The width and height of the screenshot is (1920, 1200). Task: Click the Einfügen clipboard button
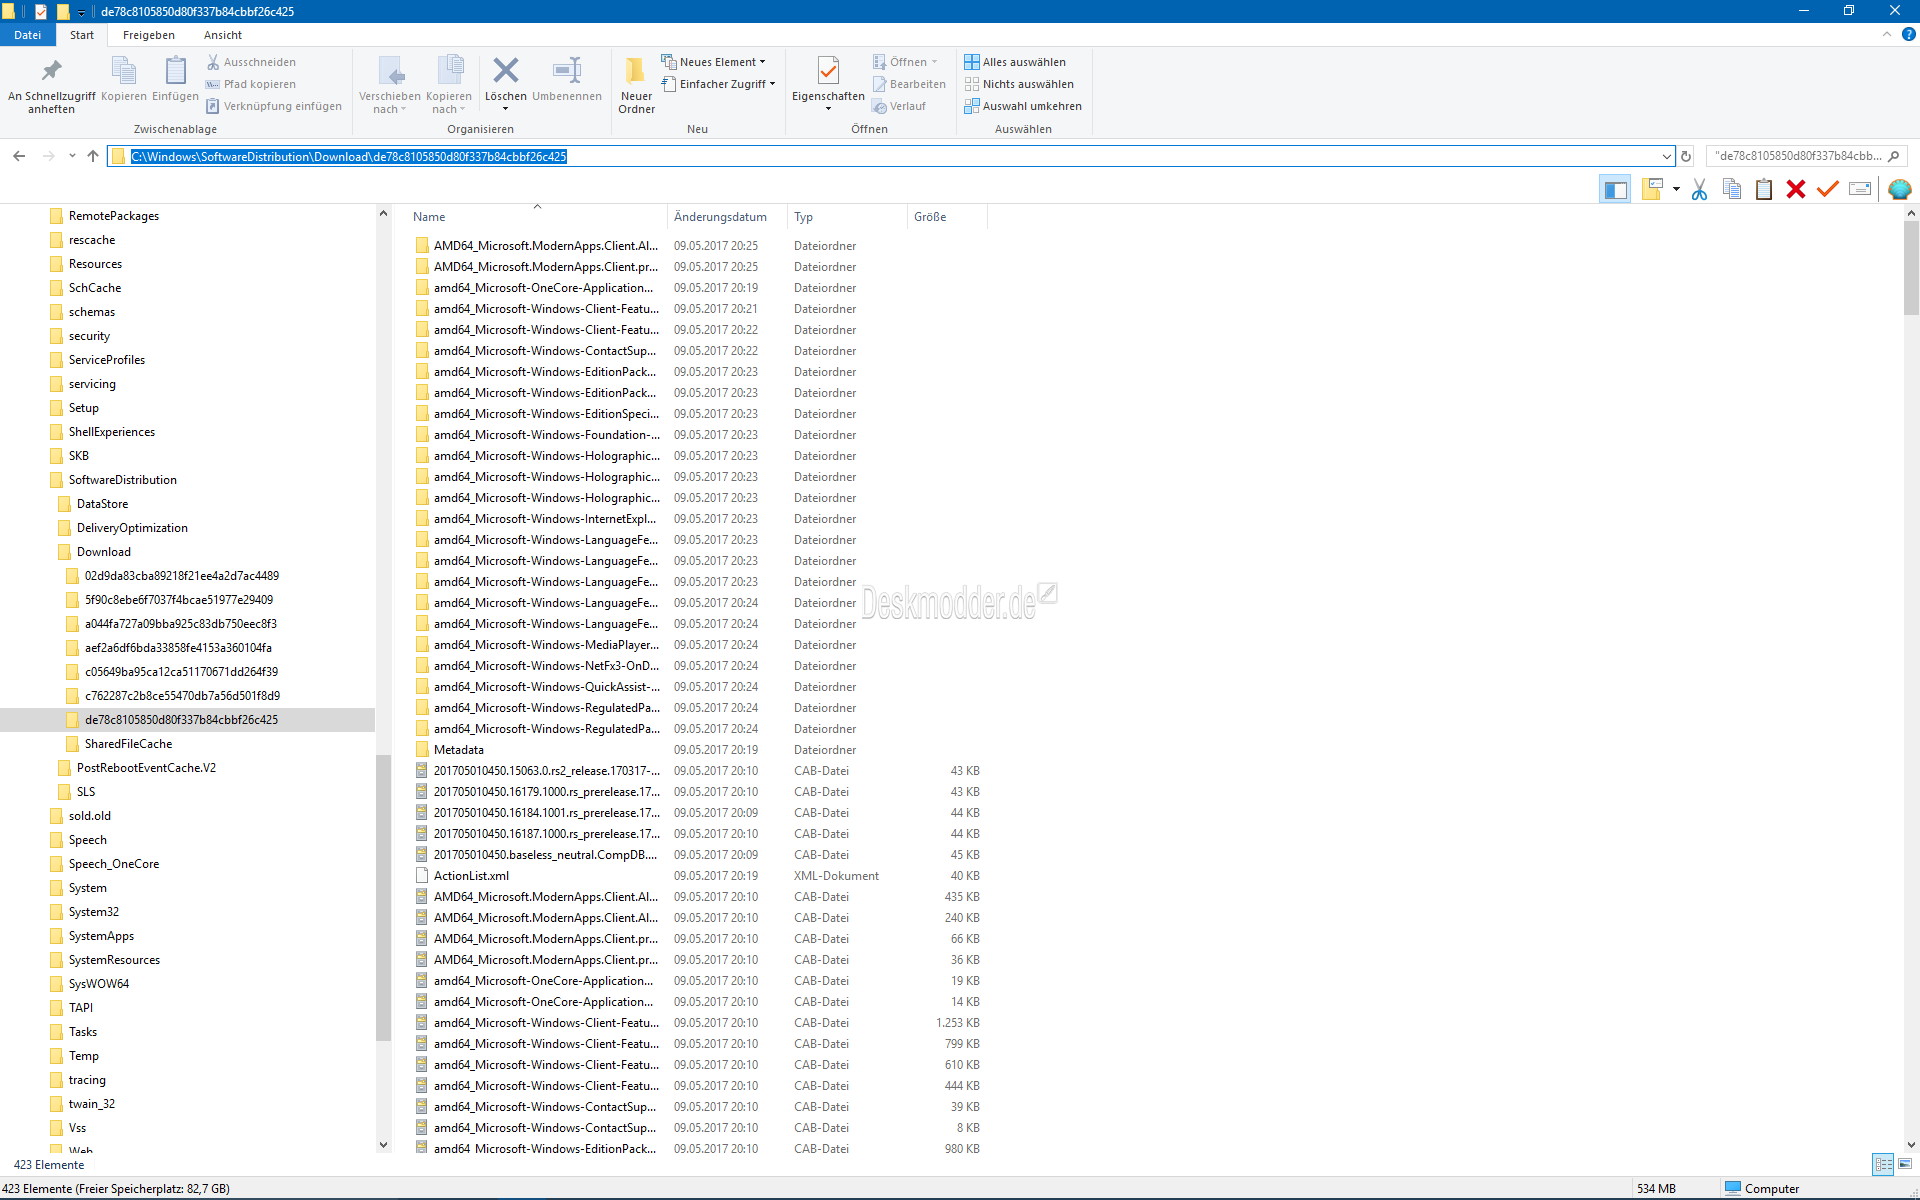click(x=175, y=80)
